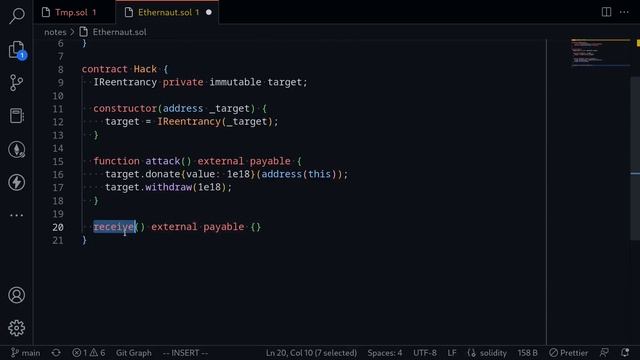The image size is (640, 360).
Task: Open the Ethereum icon view in activity bar
Action: click(x=17, y=149)
